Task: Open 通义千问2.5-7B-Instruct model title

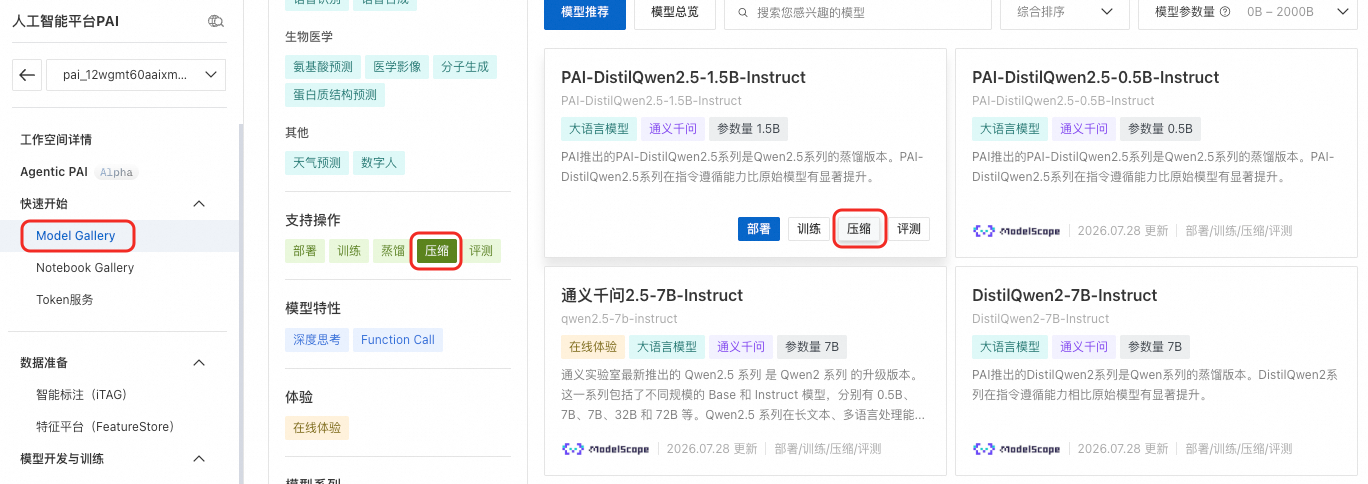Action: (x=652, y=295)
